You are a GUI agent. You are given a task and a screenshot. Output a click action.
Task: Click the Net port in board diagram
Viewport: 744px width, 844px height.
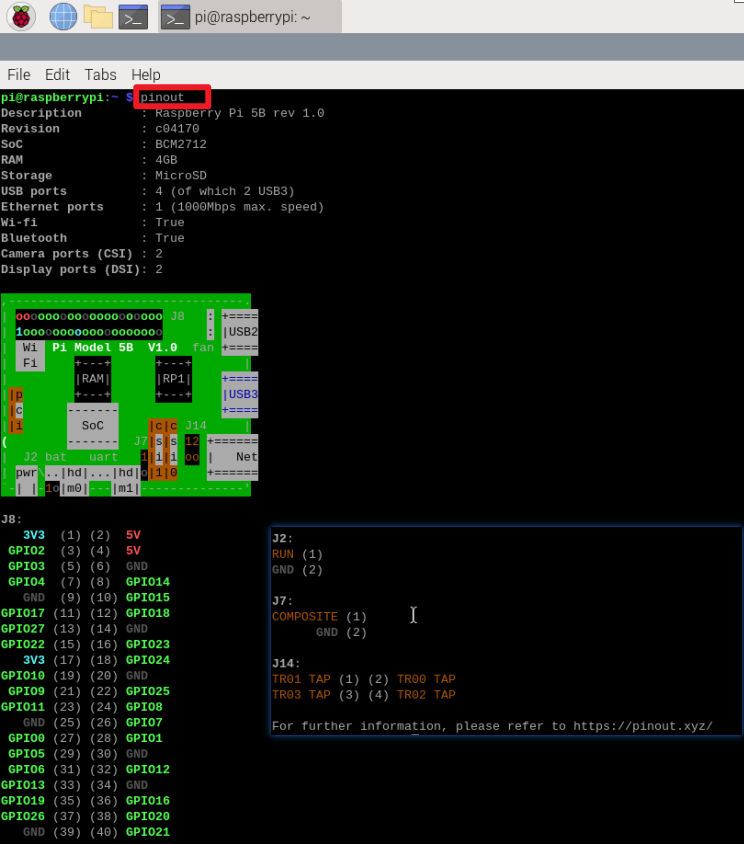[x=233, y=457]
